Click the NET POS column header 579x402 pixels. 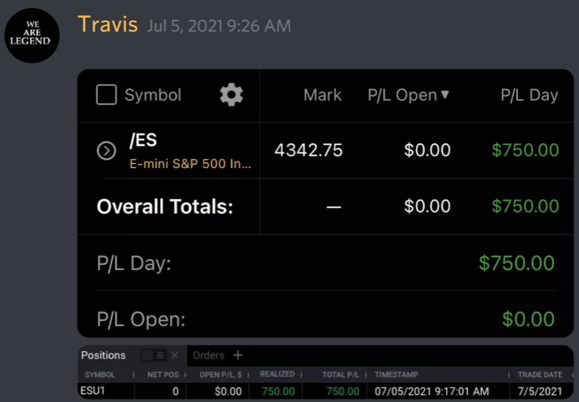click(x=163, y=375)
